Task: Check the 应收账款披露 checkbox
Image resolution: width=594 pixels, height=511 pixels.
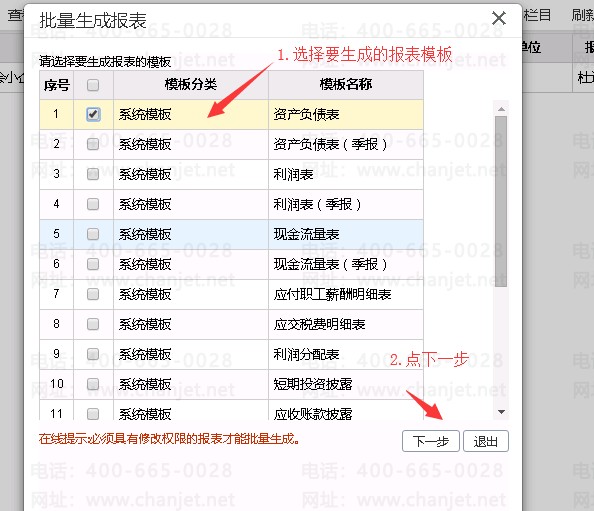Action: pos(93,414)
